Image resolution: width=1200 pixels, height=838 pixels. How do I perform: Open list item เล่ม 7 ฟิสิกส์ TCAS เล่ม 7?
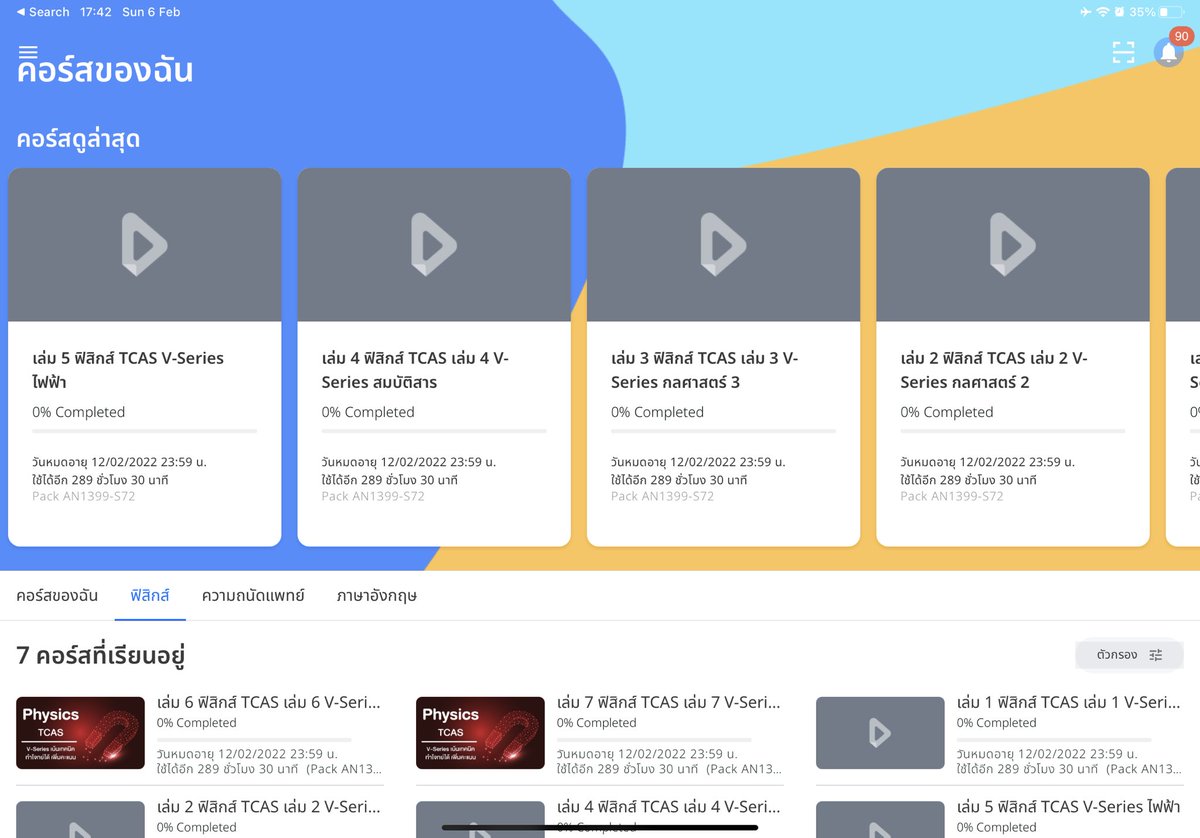[600, 735]
